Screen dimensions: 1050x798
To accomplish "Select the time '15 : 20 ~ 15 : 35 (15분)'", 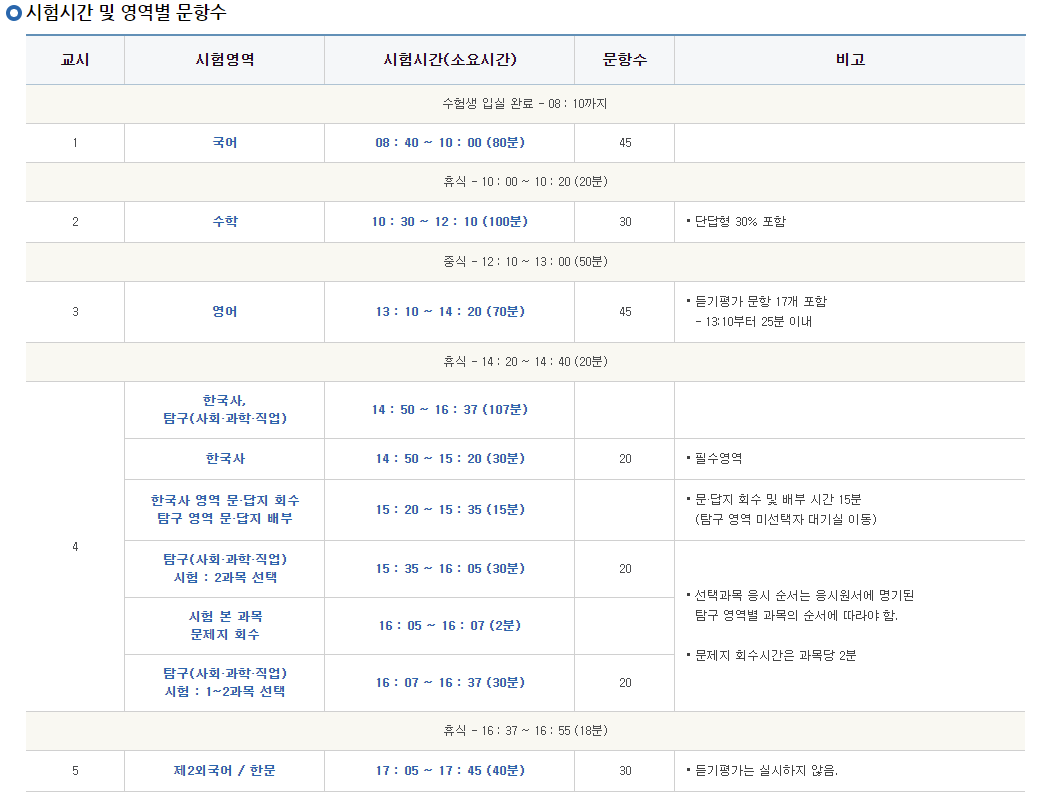I will (x=449, y=510).
